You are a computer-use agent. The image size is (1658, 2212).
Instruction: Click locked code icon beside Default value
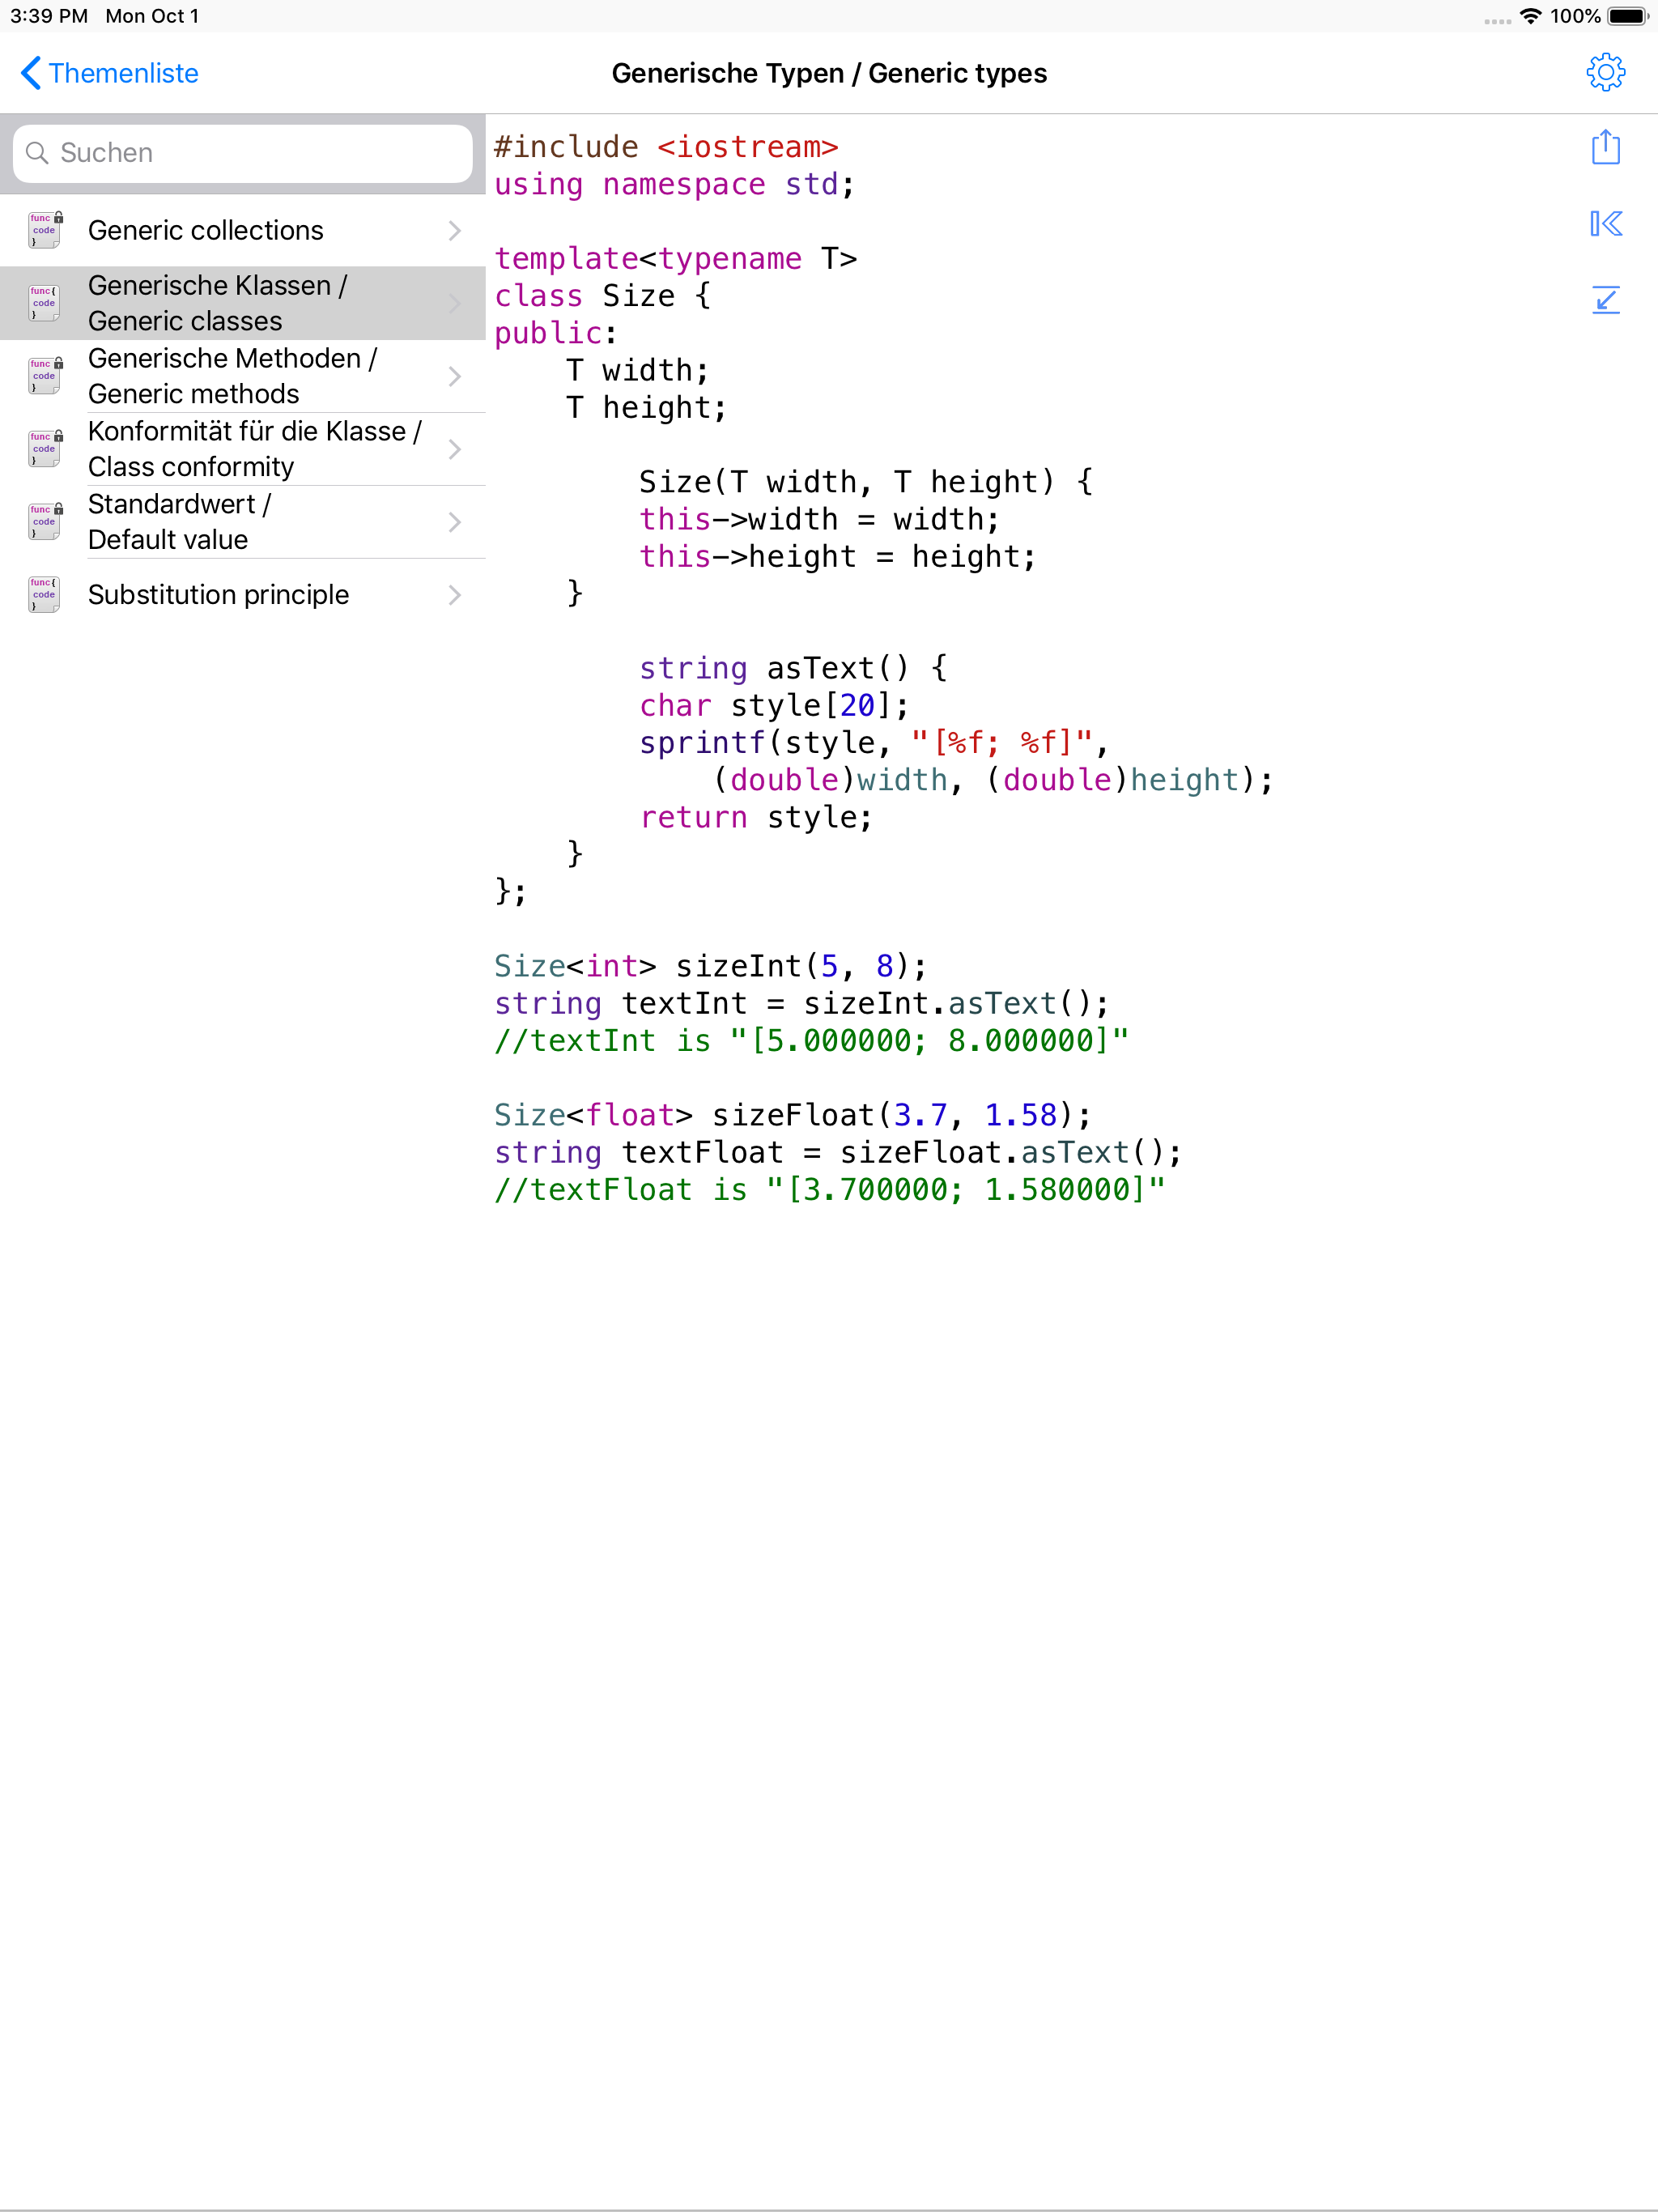pos(44,522)
